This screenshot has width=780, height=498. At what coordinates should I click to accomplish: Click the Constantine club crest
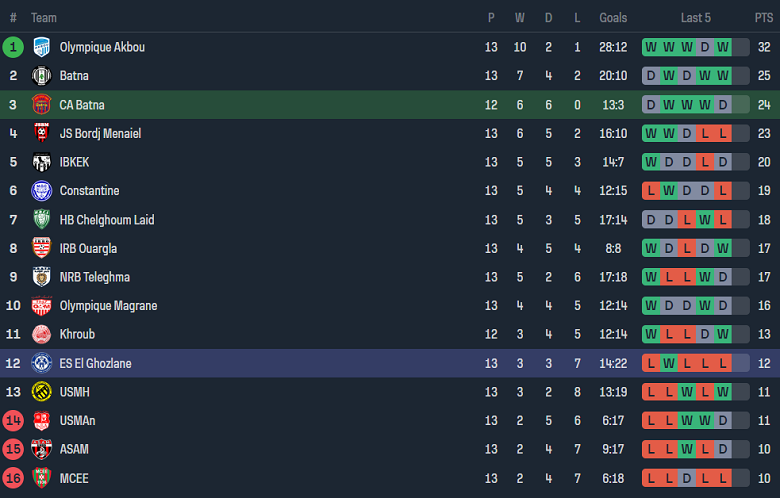[41, 191]
